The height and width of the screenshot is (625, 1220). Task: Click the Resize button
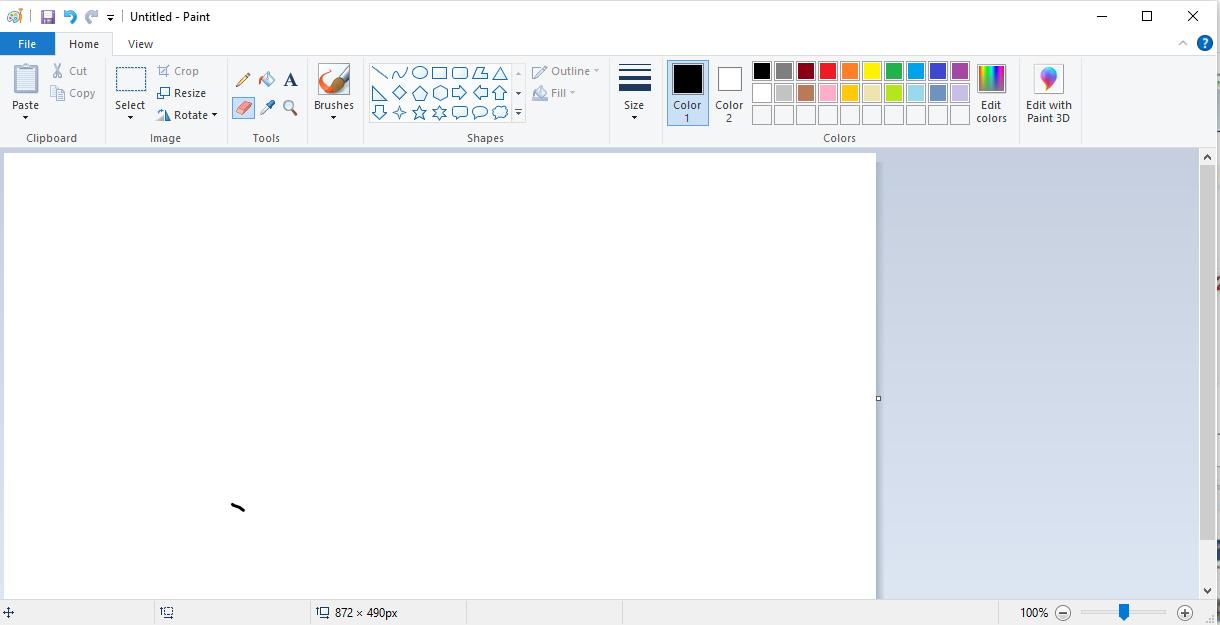pyautogui.click(x=182, y=93)
